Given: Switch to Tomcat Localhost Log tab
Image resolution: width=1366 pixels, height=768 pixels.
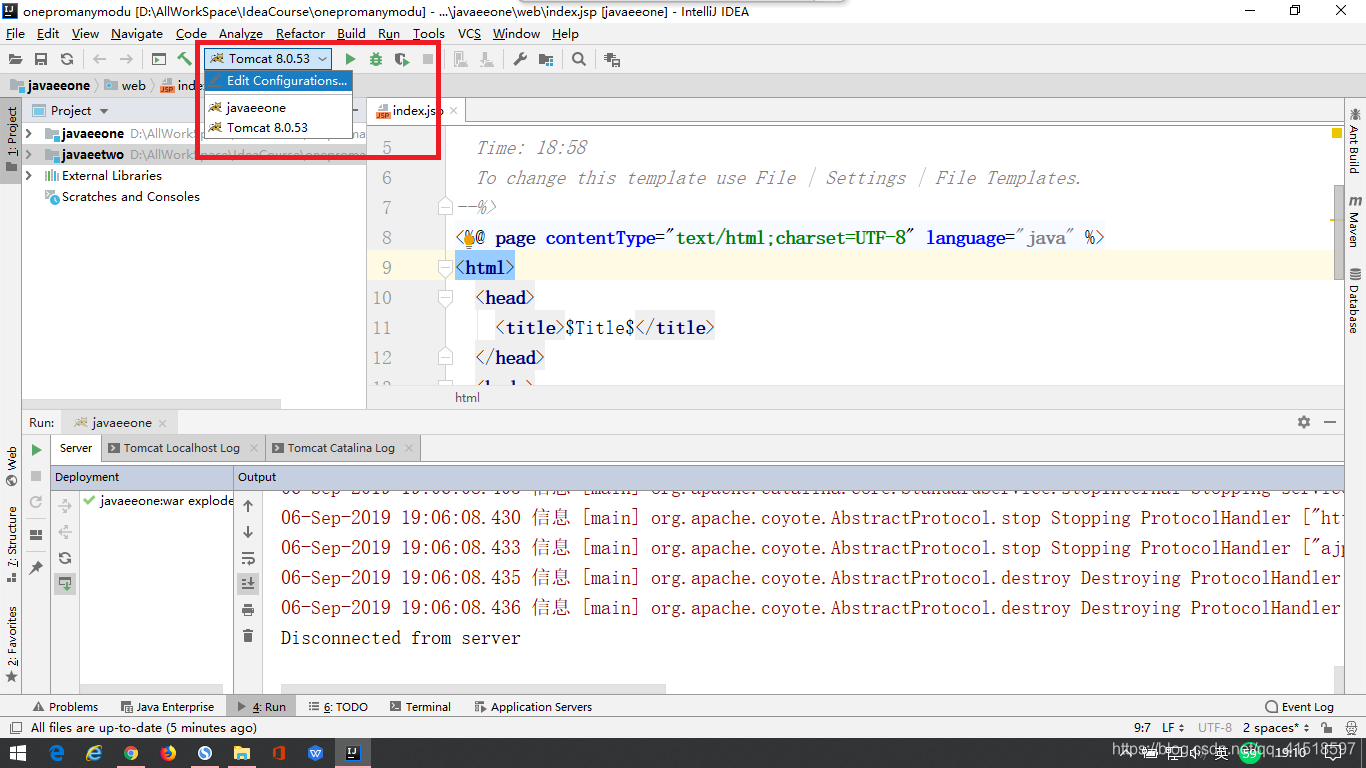Looking at the screenshot, I should pos(181,448).
